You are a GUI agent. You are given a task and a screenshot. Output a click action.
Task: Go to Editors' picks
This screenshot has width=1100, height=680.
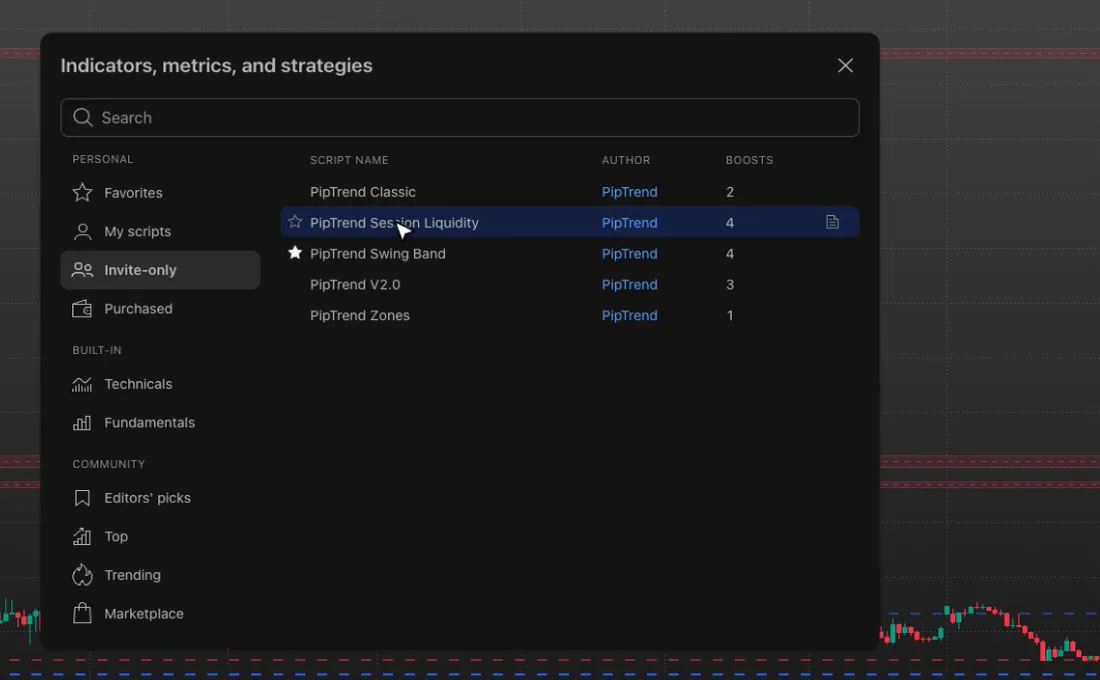(160, 498)
